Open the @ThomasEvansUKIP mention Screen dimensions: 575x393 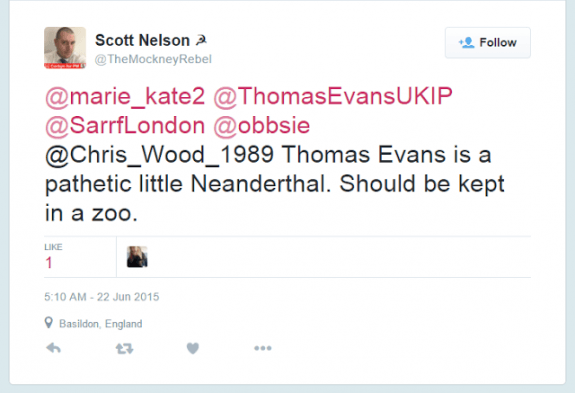click(333, 96)
